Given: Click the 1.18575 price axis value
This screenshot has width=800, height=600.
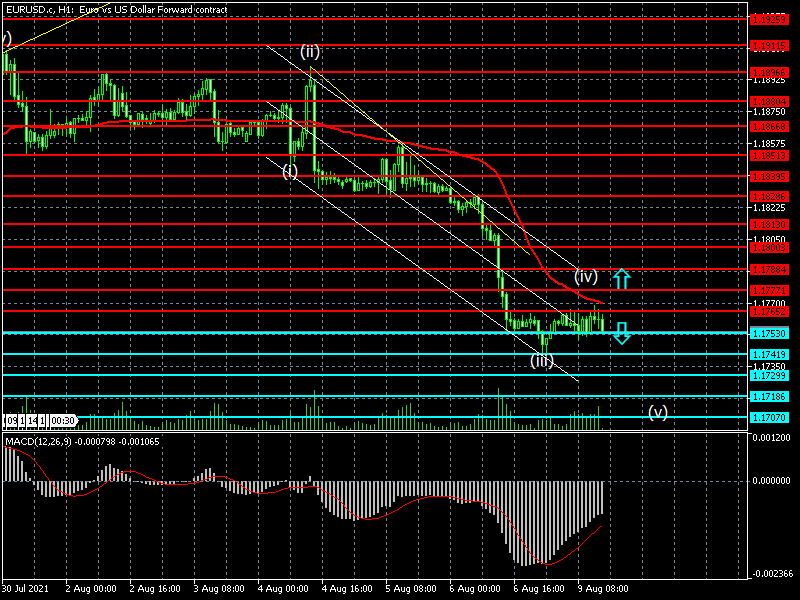Looking at the screenshot, I should pyautogui.click(x=769, y=144).
